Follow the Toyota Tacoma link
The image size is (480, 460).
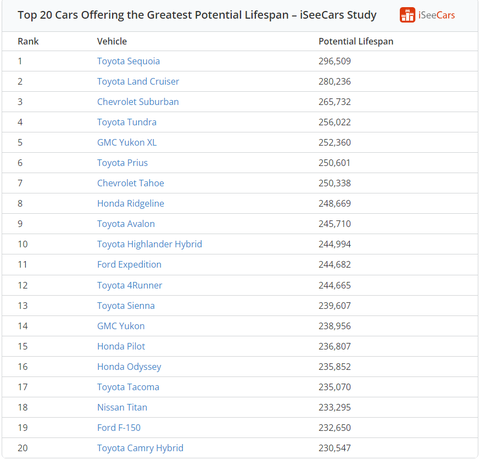(x=128, y=387)
